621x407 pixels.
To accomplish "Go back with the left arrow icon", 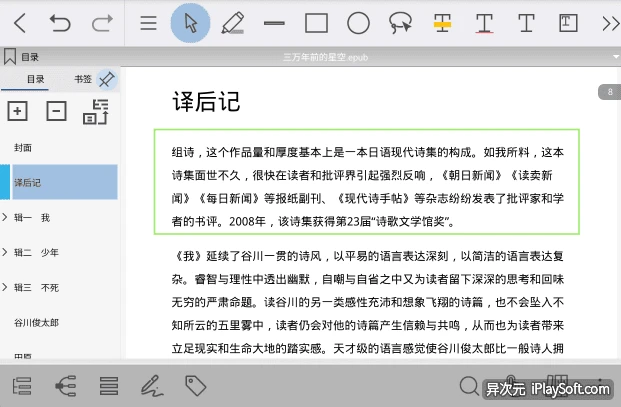I will tap(20, 23).
